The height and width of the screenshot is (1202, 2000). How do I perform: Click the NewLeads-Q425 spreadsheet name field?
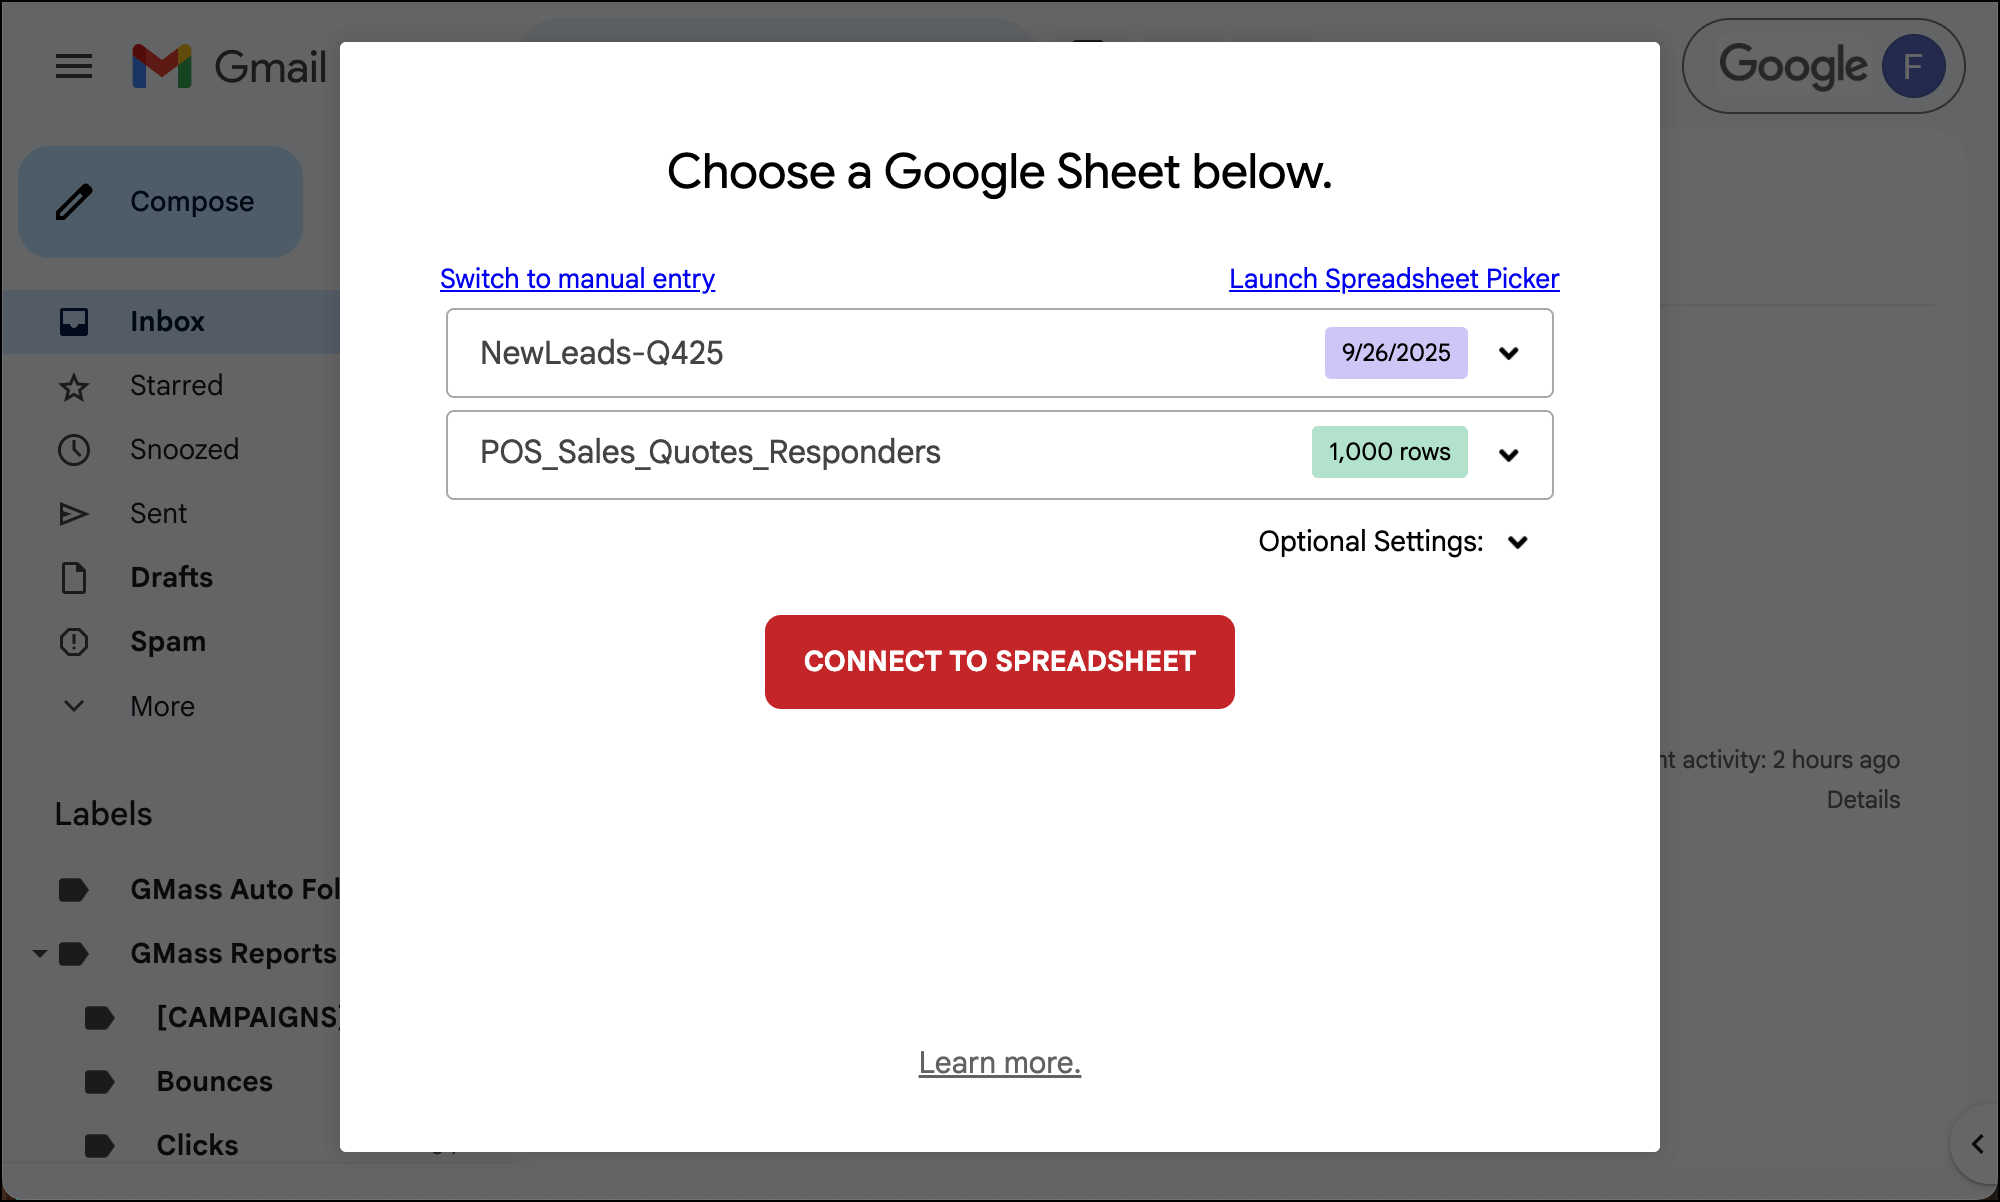(700, 353)
